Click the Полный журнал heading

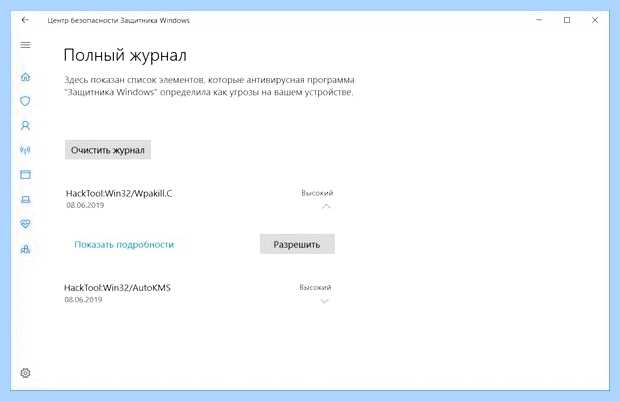coord(125,55)
